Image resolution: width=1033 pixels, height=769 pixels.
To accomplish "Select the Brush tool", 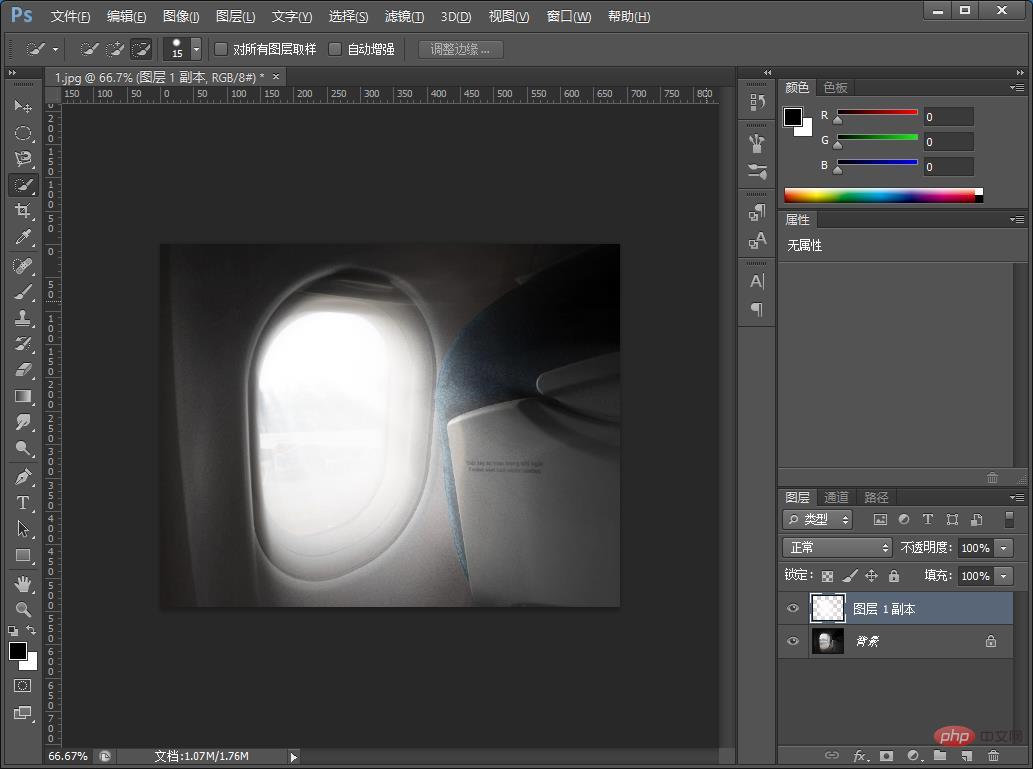I will (x=23, y=292).
